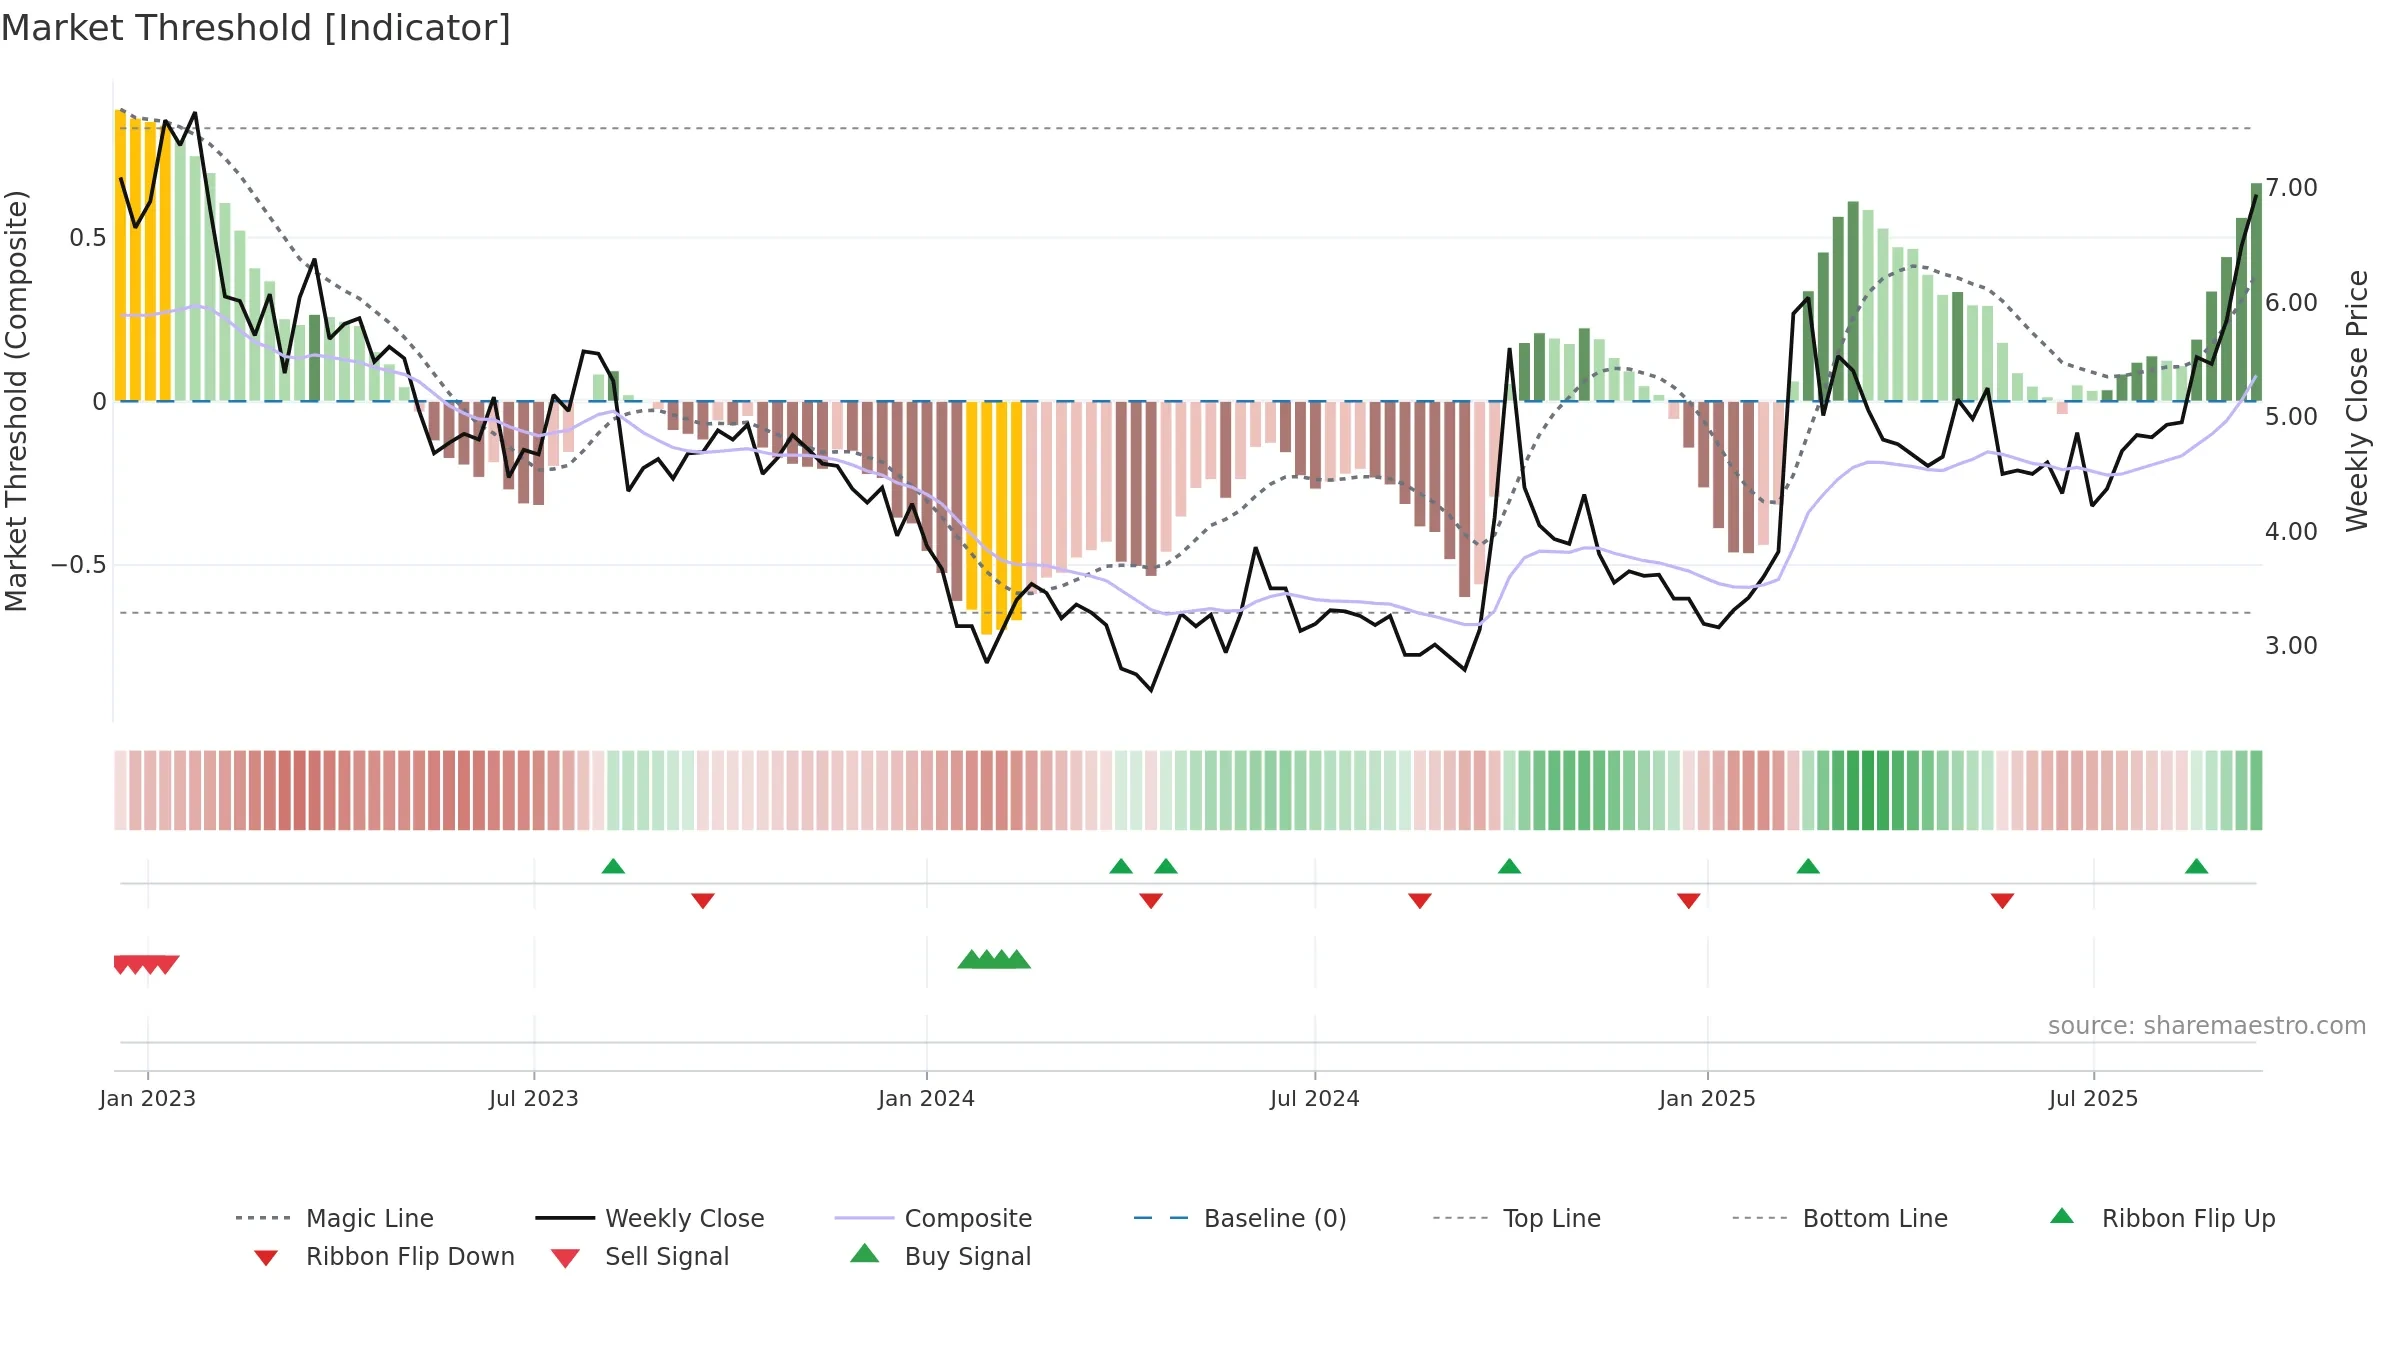The width and height of the screenshot is (2400, 1350).
Task: Toggle the Magic Line legend entry
Action: click(x=335, y=1218)
